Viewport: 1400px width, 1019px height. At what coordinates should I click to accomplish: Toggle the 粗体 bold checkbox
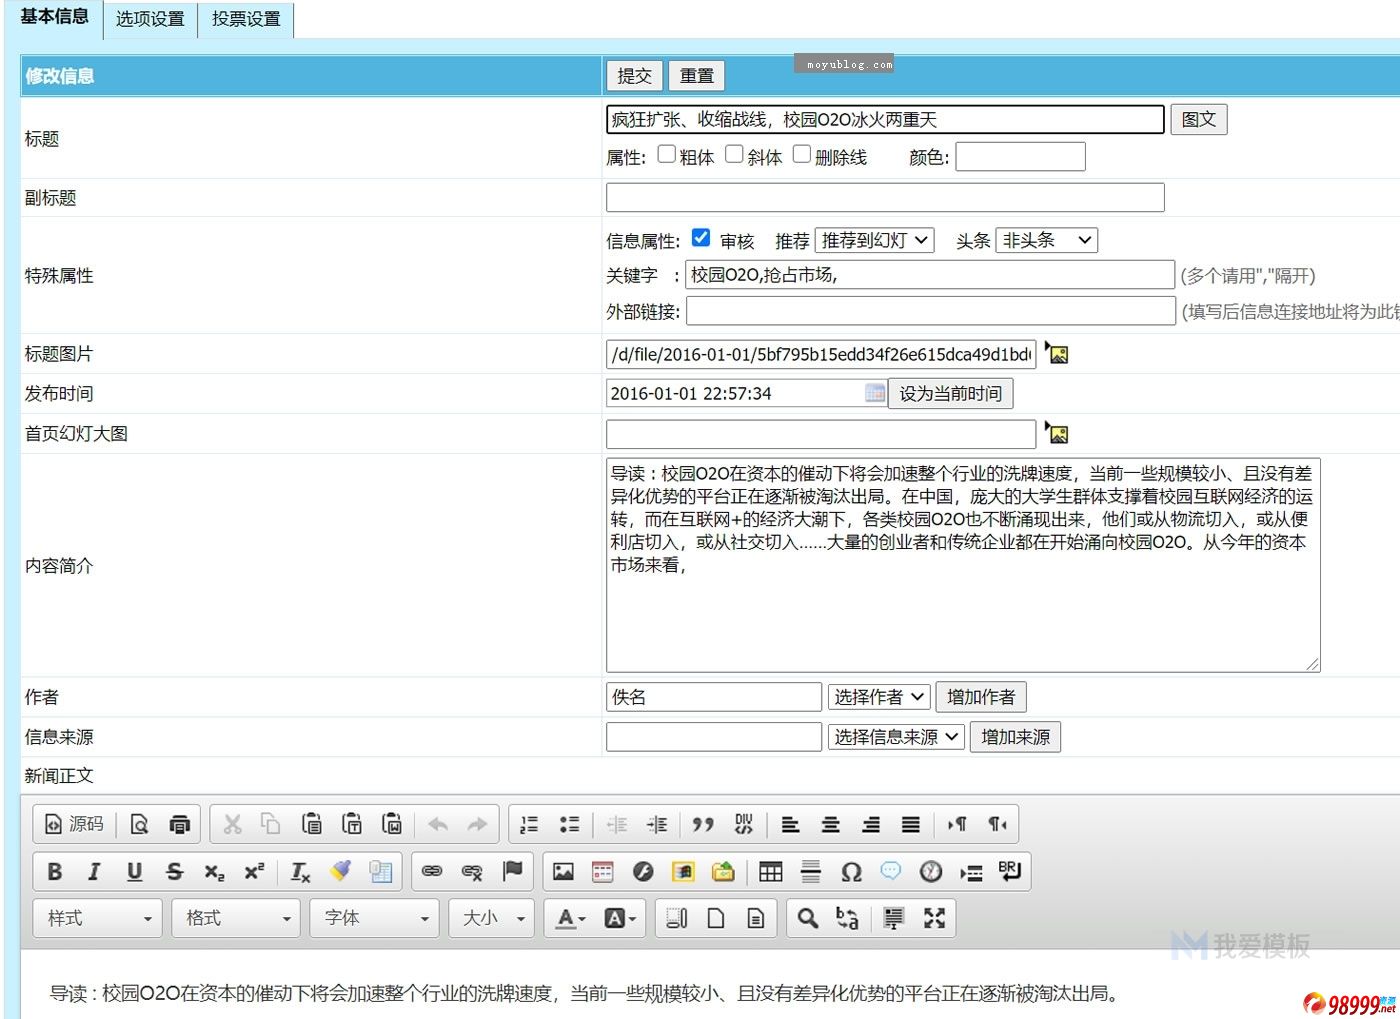[667, 155]
